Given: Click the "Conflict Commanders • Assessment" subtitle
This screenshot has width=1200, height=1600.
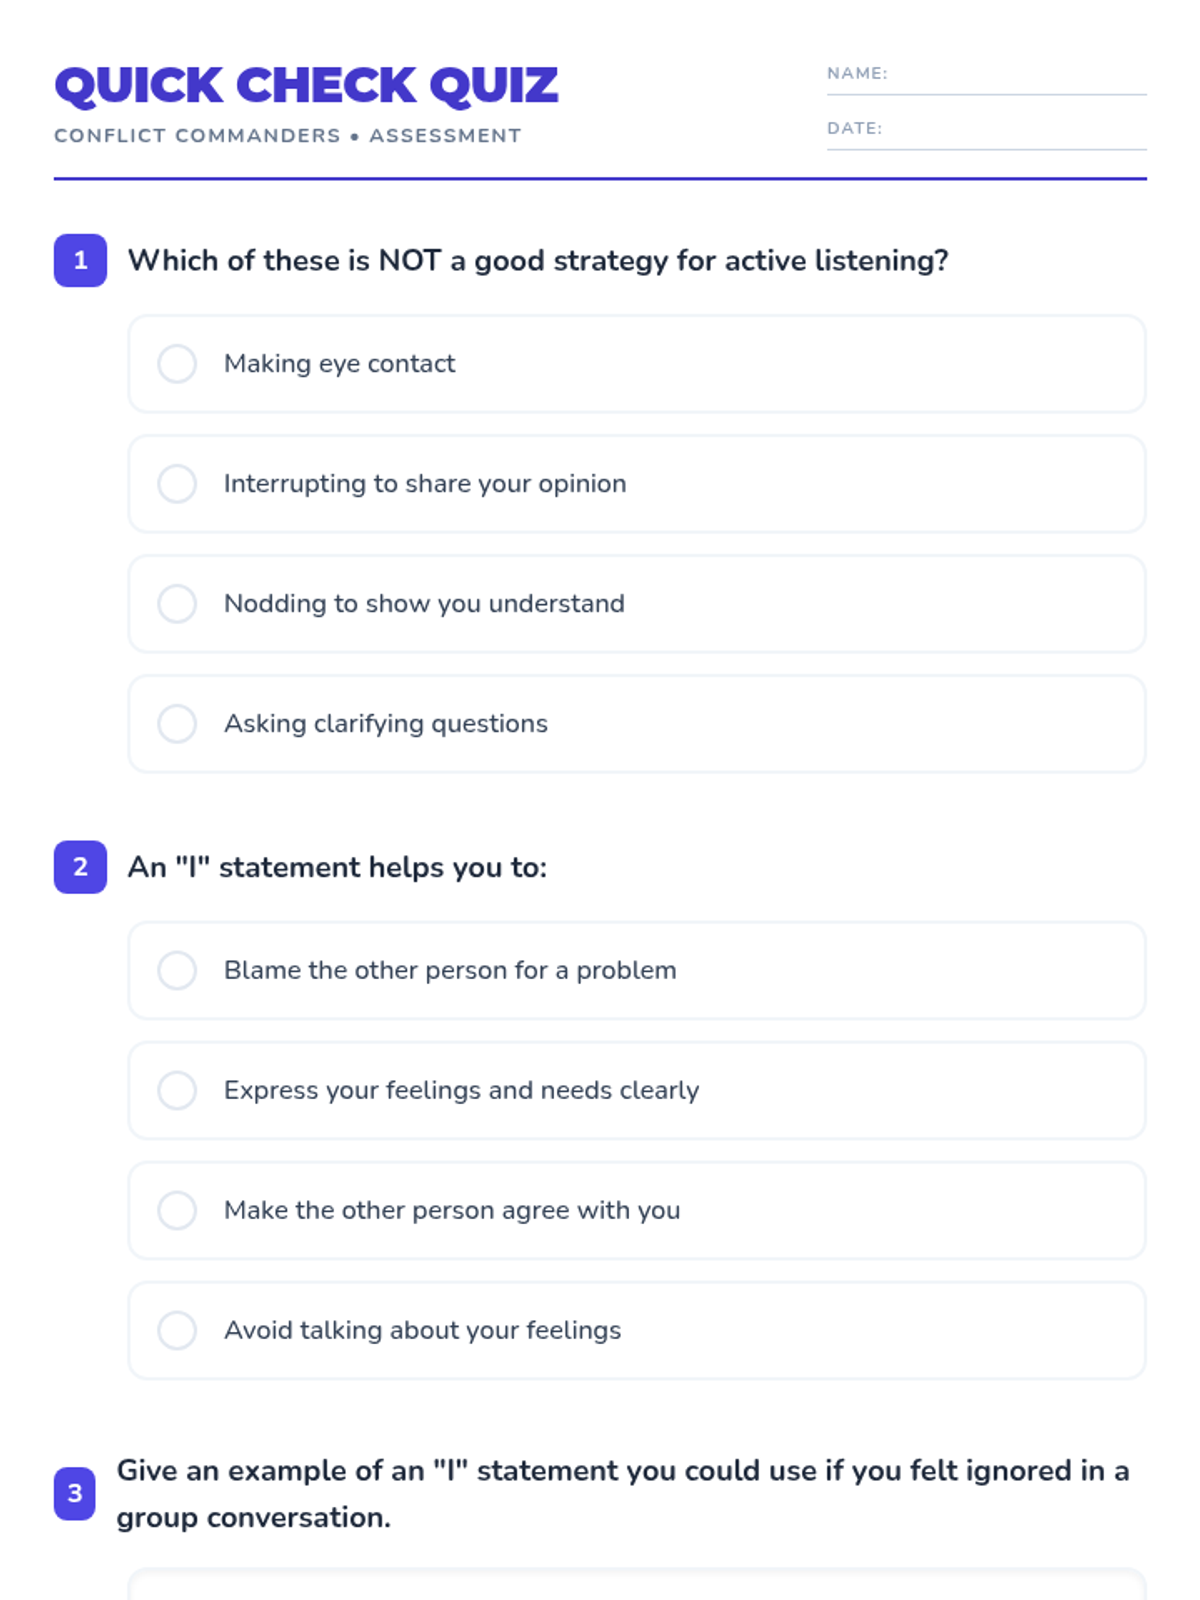Looking at the screenshot, I should click(287, 136).
